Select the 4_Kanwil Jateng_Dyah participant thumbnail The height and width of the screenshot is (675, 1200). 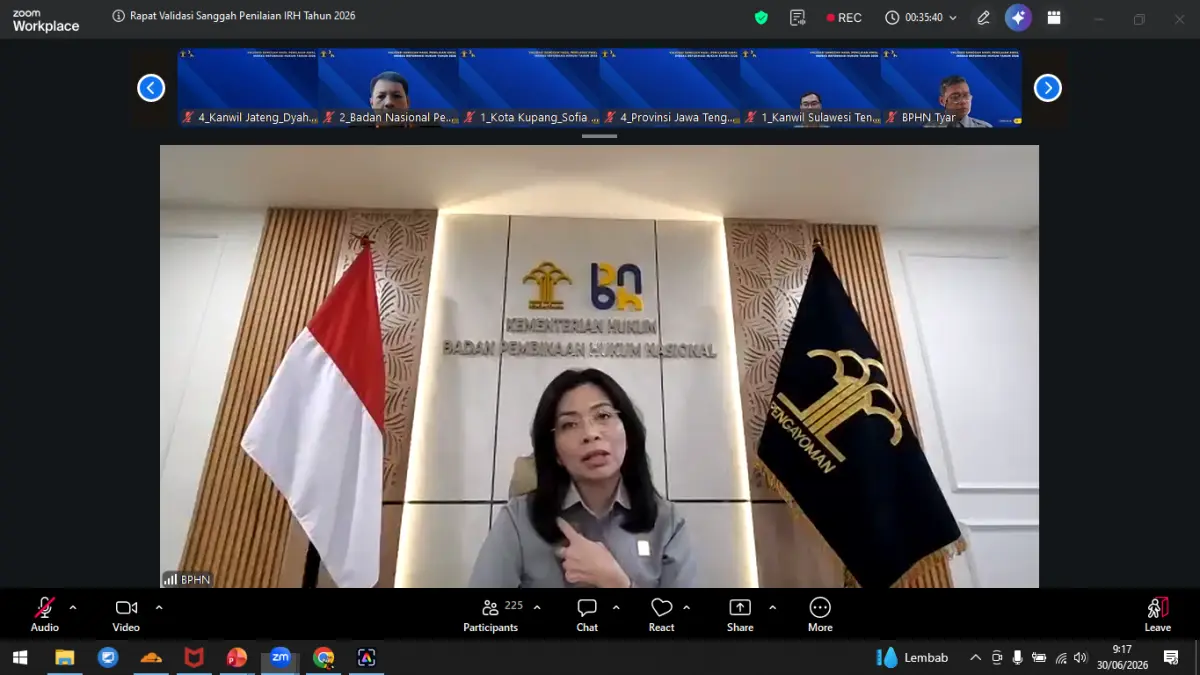point(248,88)
